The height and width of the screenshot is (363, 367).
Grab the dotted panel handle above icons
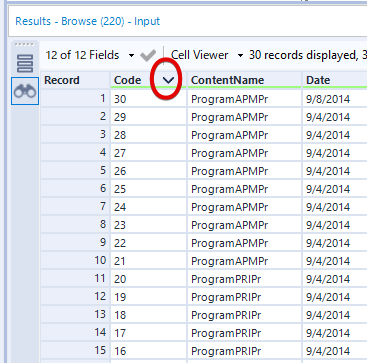tap(25, 45)
